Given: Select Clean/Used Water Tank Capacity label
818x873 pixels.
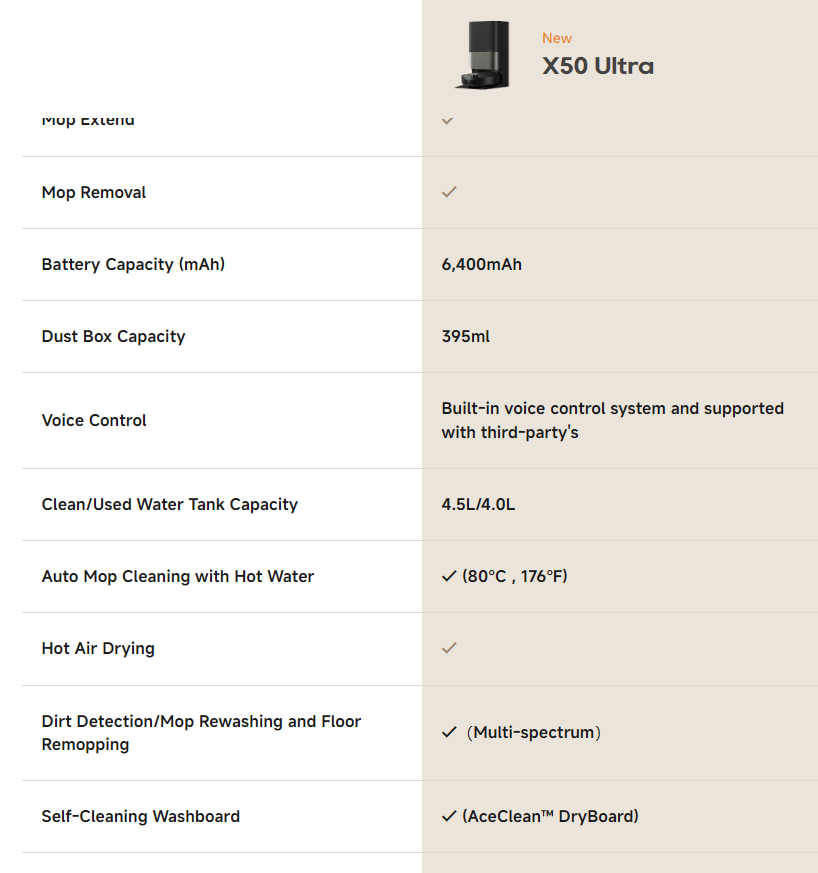Looking at the screenshot, I should 169,504.
